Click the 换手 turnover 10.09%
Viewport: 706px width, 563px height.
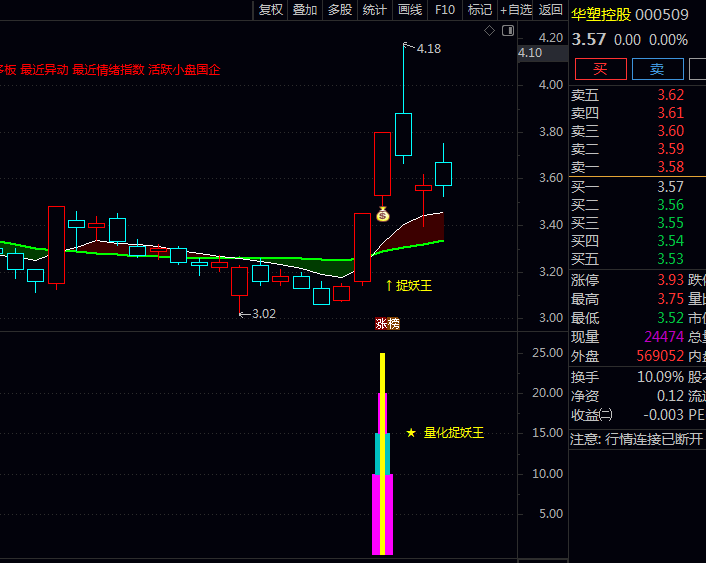tap(661, 377)
